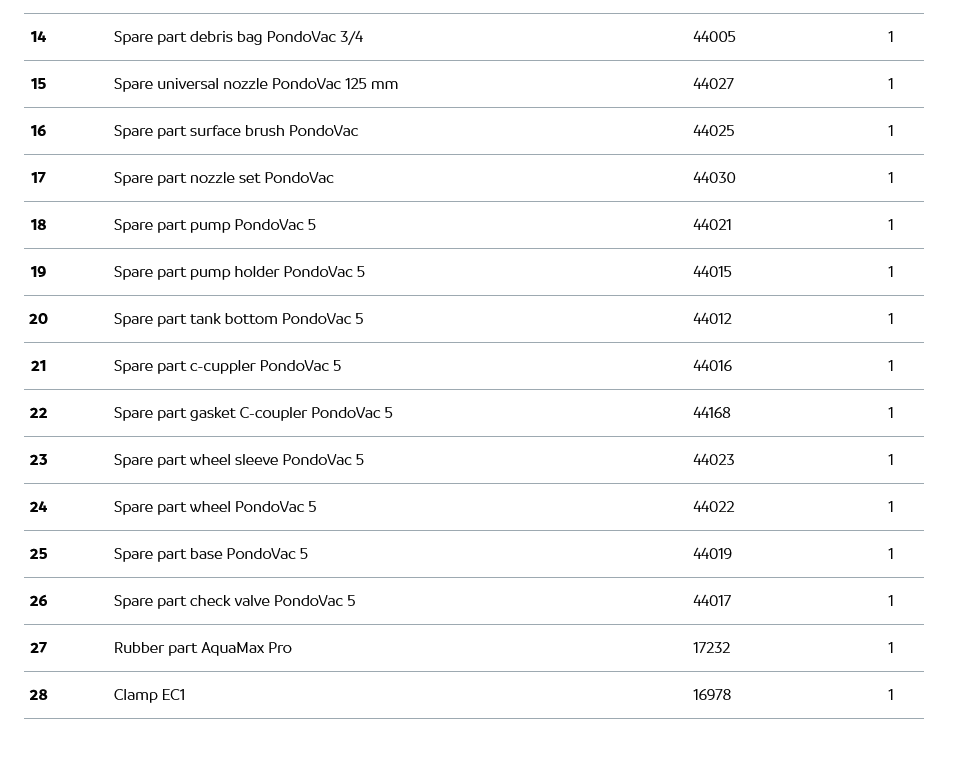Click 'Rubber part AquaMax Pro' description
The height and width of the screenshot is (767, 957).
pyautogui.click(x=202, y=648)
